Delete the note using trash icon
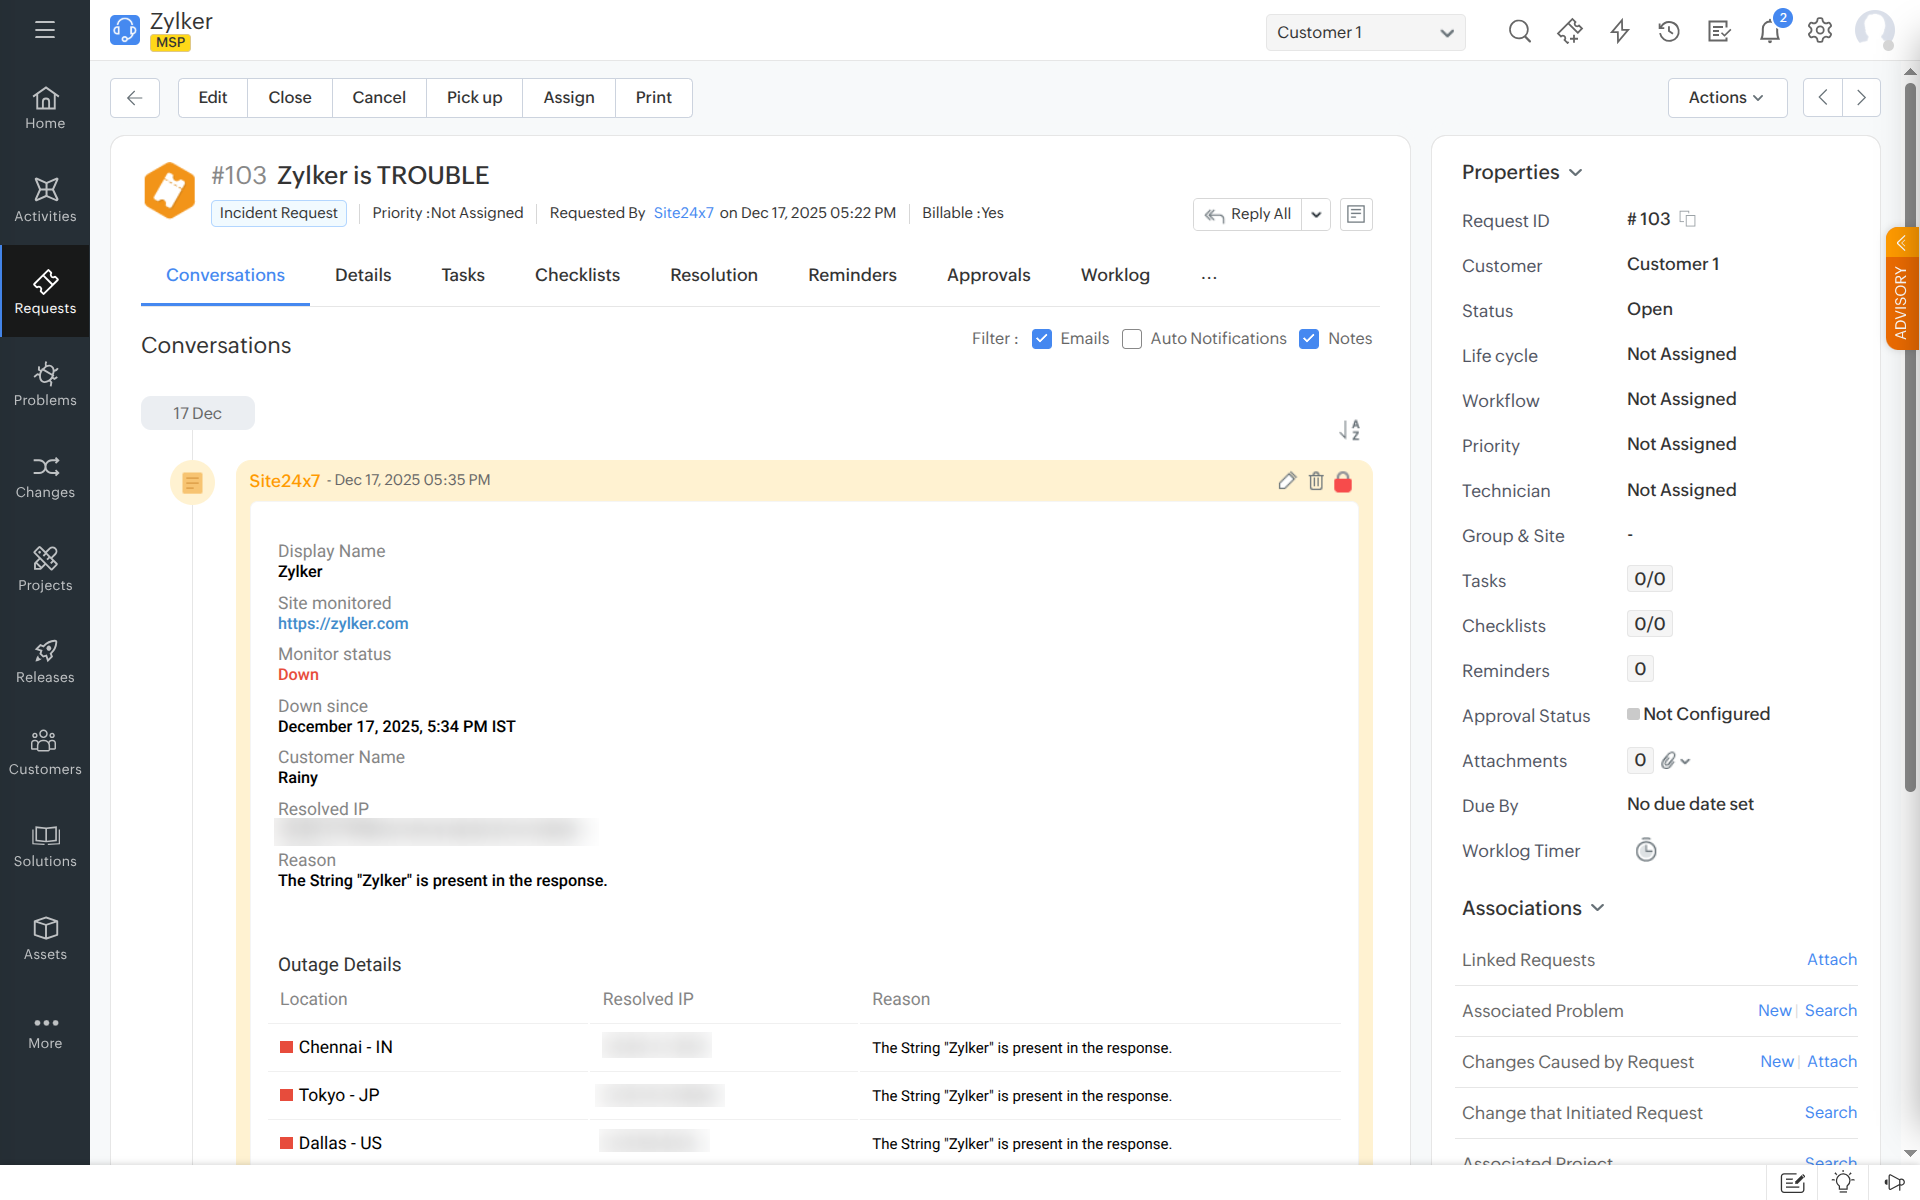 [x=1316, y=481]
